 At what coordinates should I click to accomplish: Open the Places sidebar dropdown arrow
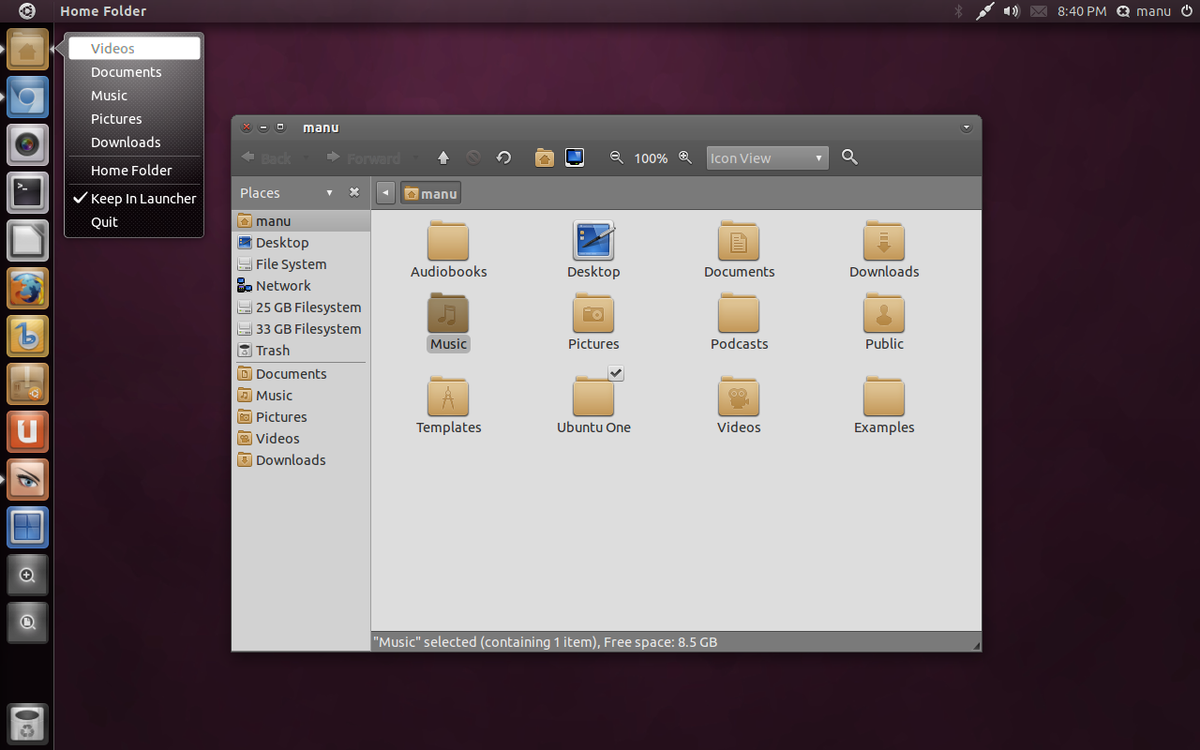click(x=328, y=192)
